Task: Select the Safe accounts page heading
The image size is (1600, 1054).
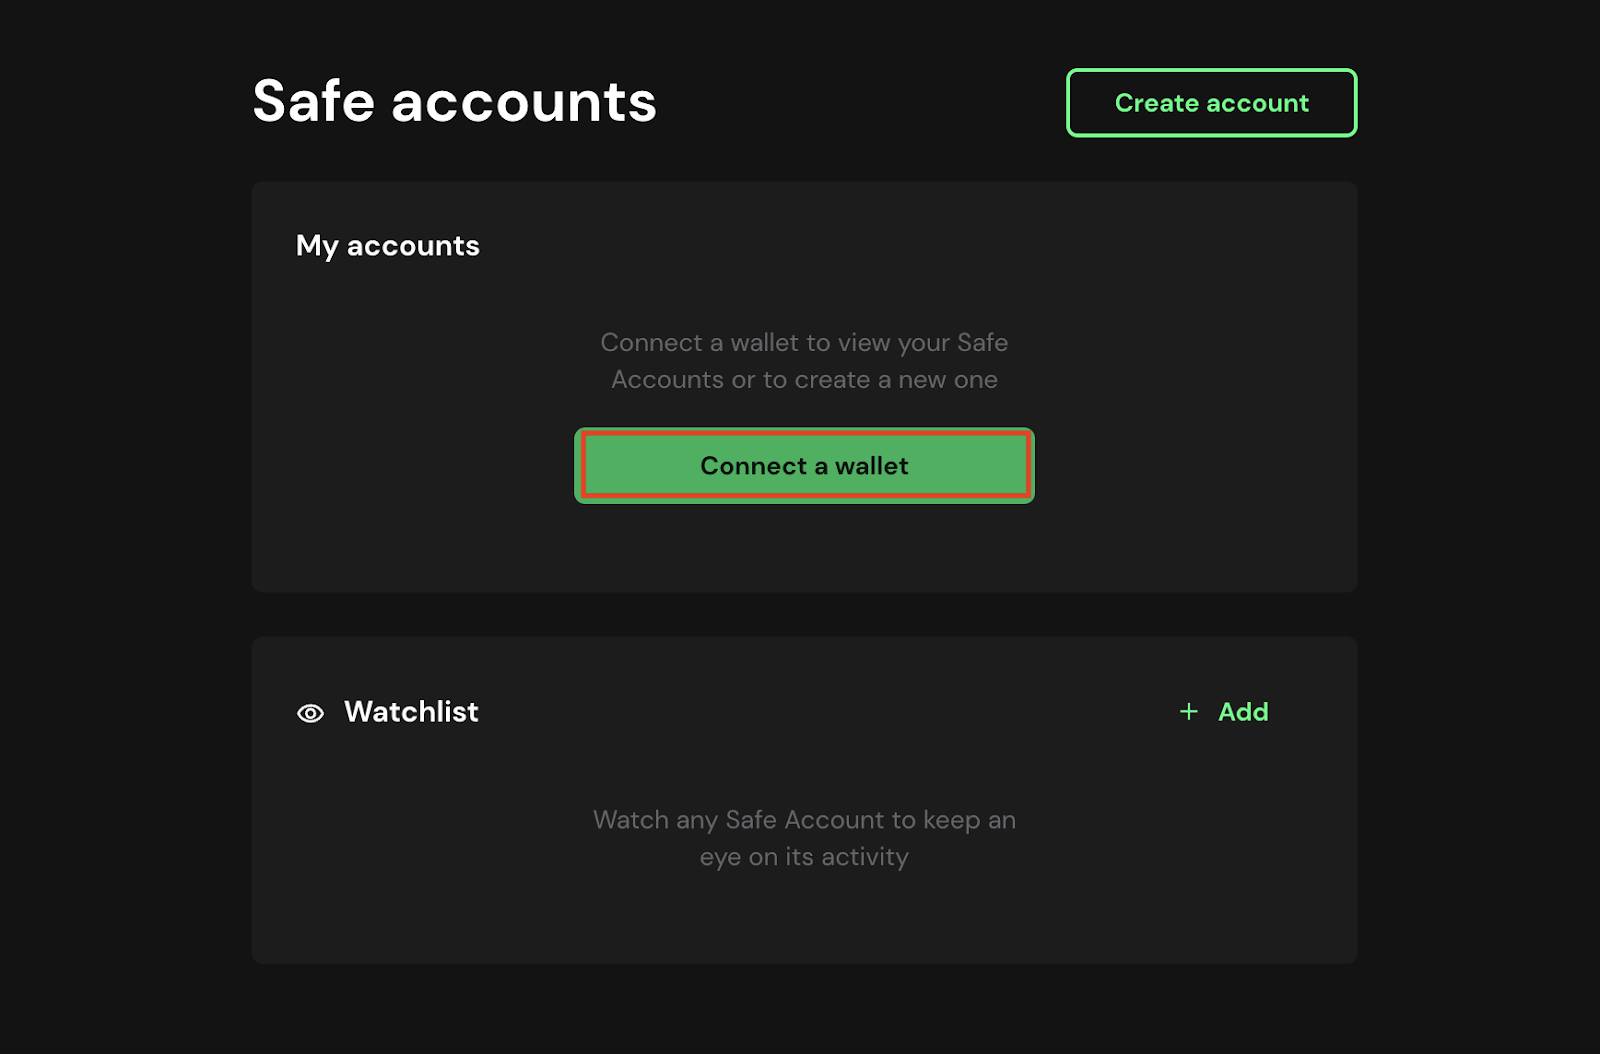Action: tap(455, 102)
